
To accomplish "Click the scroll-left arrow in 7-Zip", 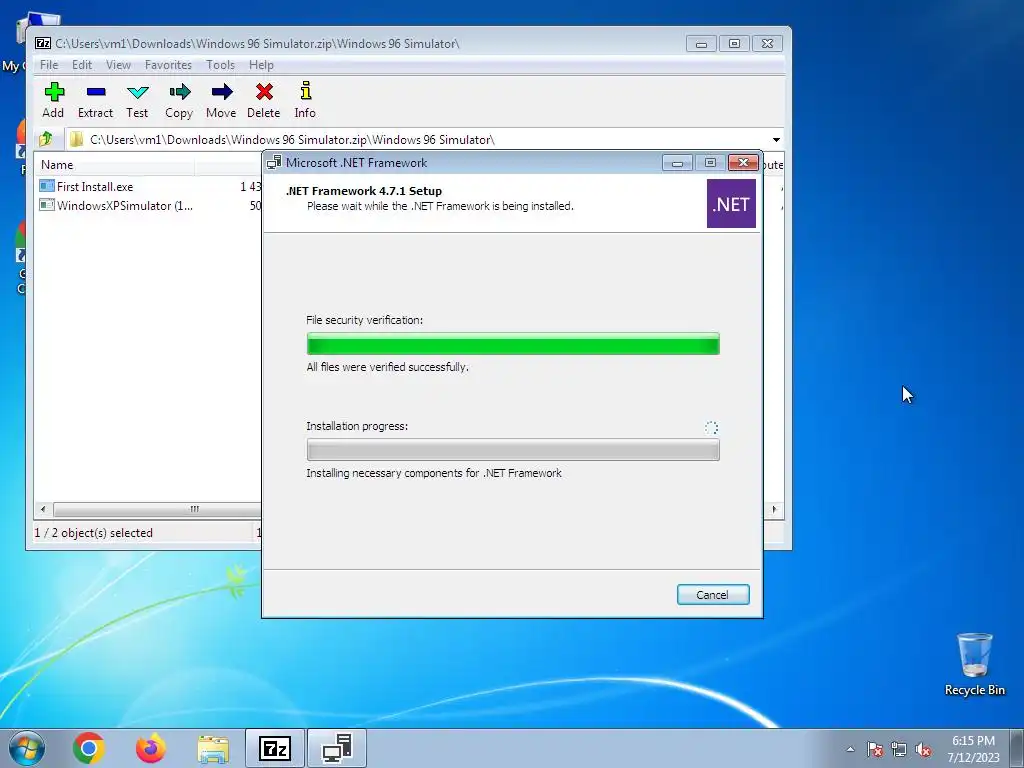I will click(43, 509).
